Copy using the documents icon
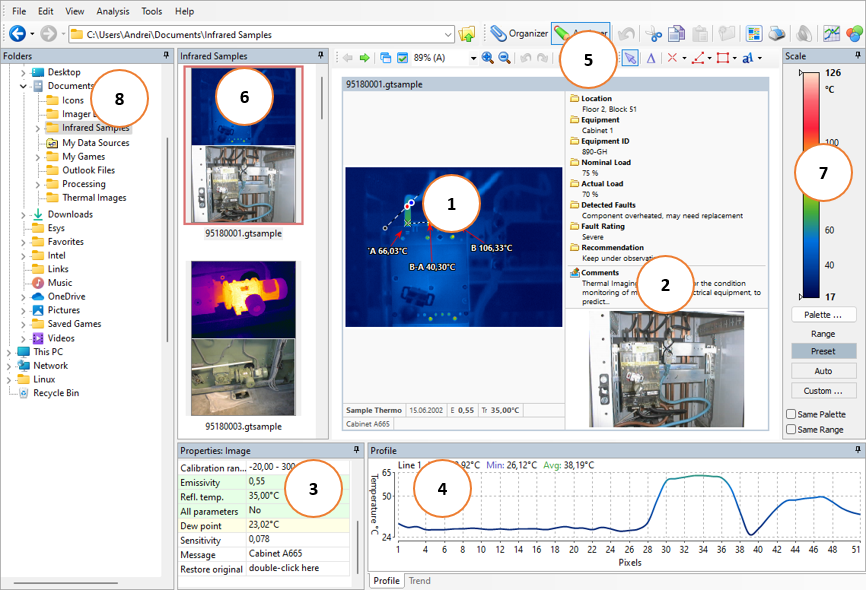The width and height of the screenshot is (866, 590). click(x=677, y=34)
